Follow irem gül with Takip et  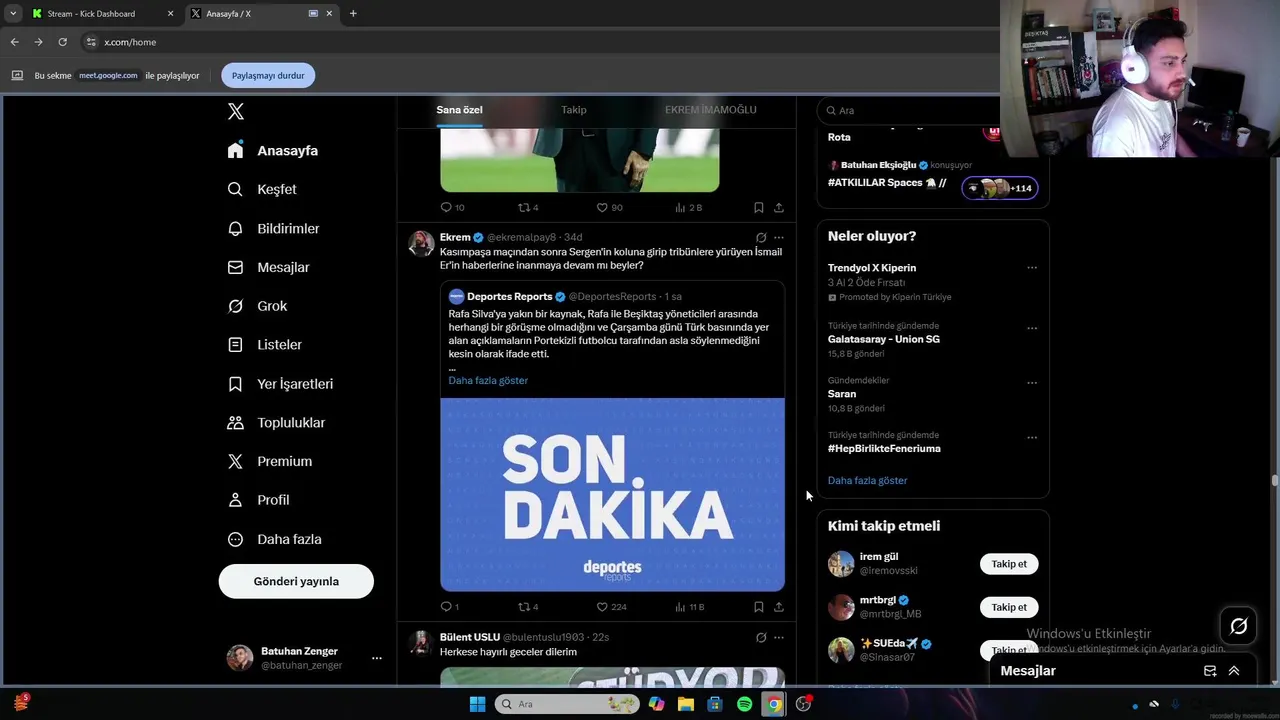1009,564
